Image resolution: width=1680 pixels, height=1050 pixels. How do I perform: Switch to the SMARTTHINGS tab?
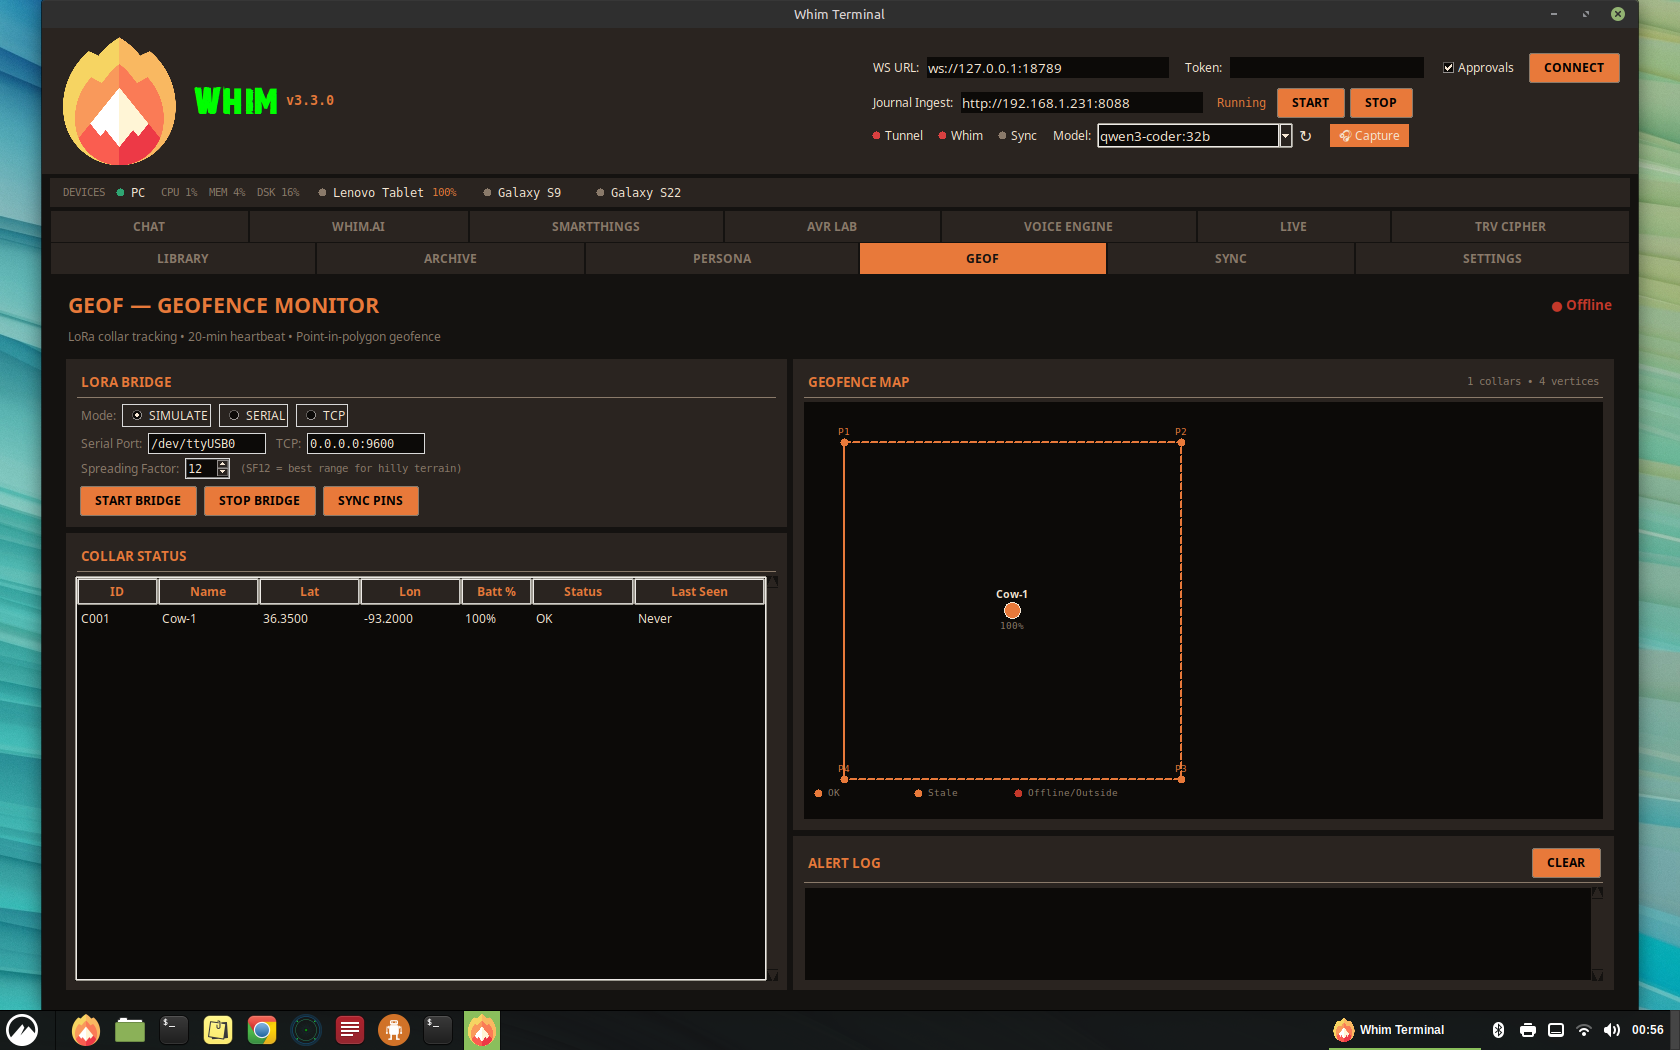(x=595, y=226)
